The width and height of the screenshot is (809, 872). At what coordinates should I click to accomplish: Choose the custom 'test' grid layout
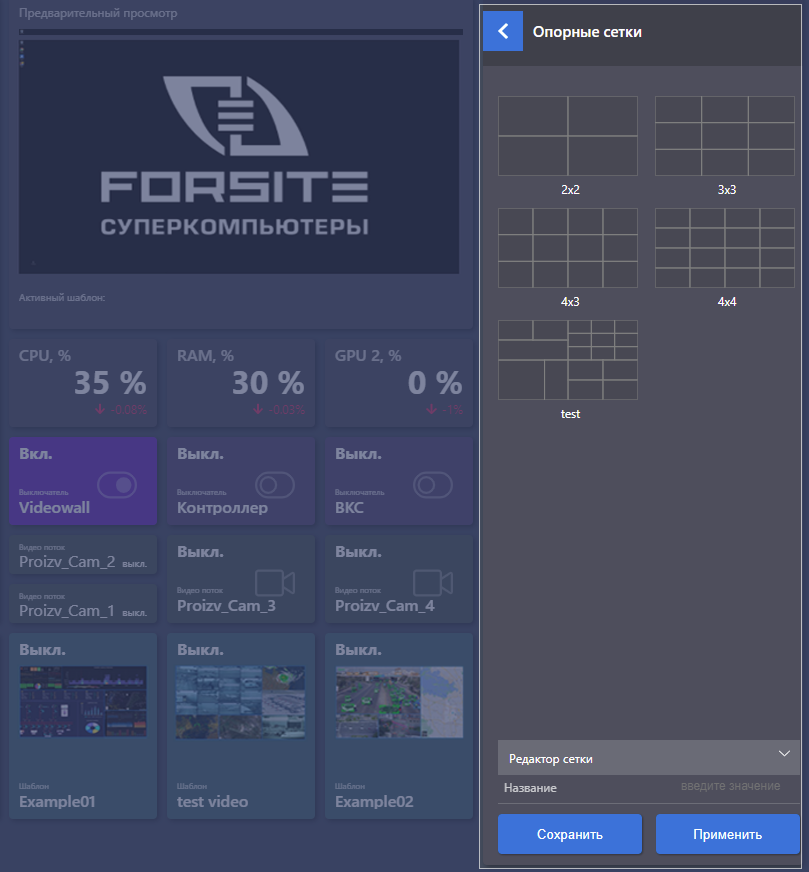point(568,360)
